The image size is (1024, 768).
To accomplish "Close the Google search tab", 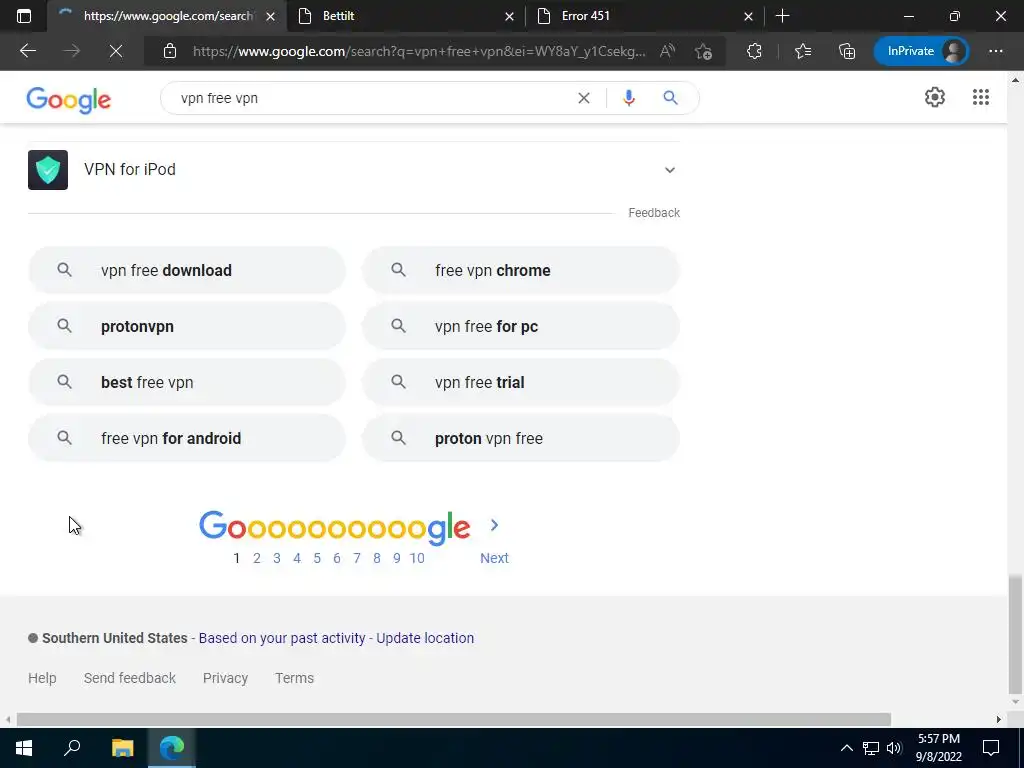I will pyautogui.click(x=270, y=16).
